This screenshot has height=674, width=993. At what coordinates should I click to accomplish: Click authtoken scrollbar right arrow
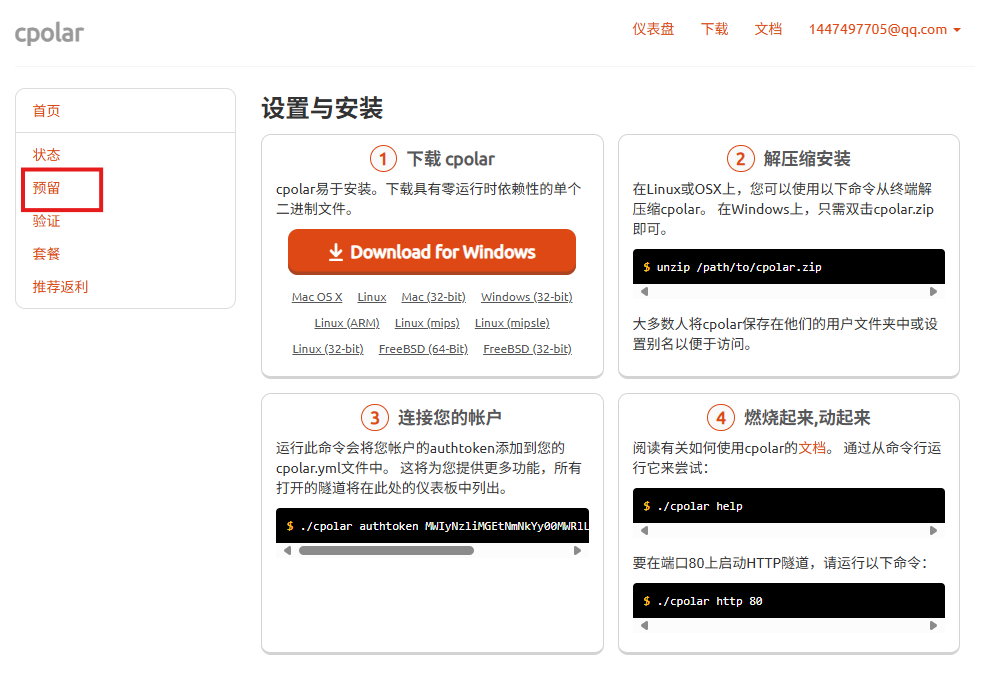tap(577, 550)
